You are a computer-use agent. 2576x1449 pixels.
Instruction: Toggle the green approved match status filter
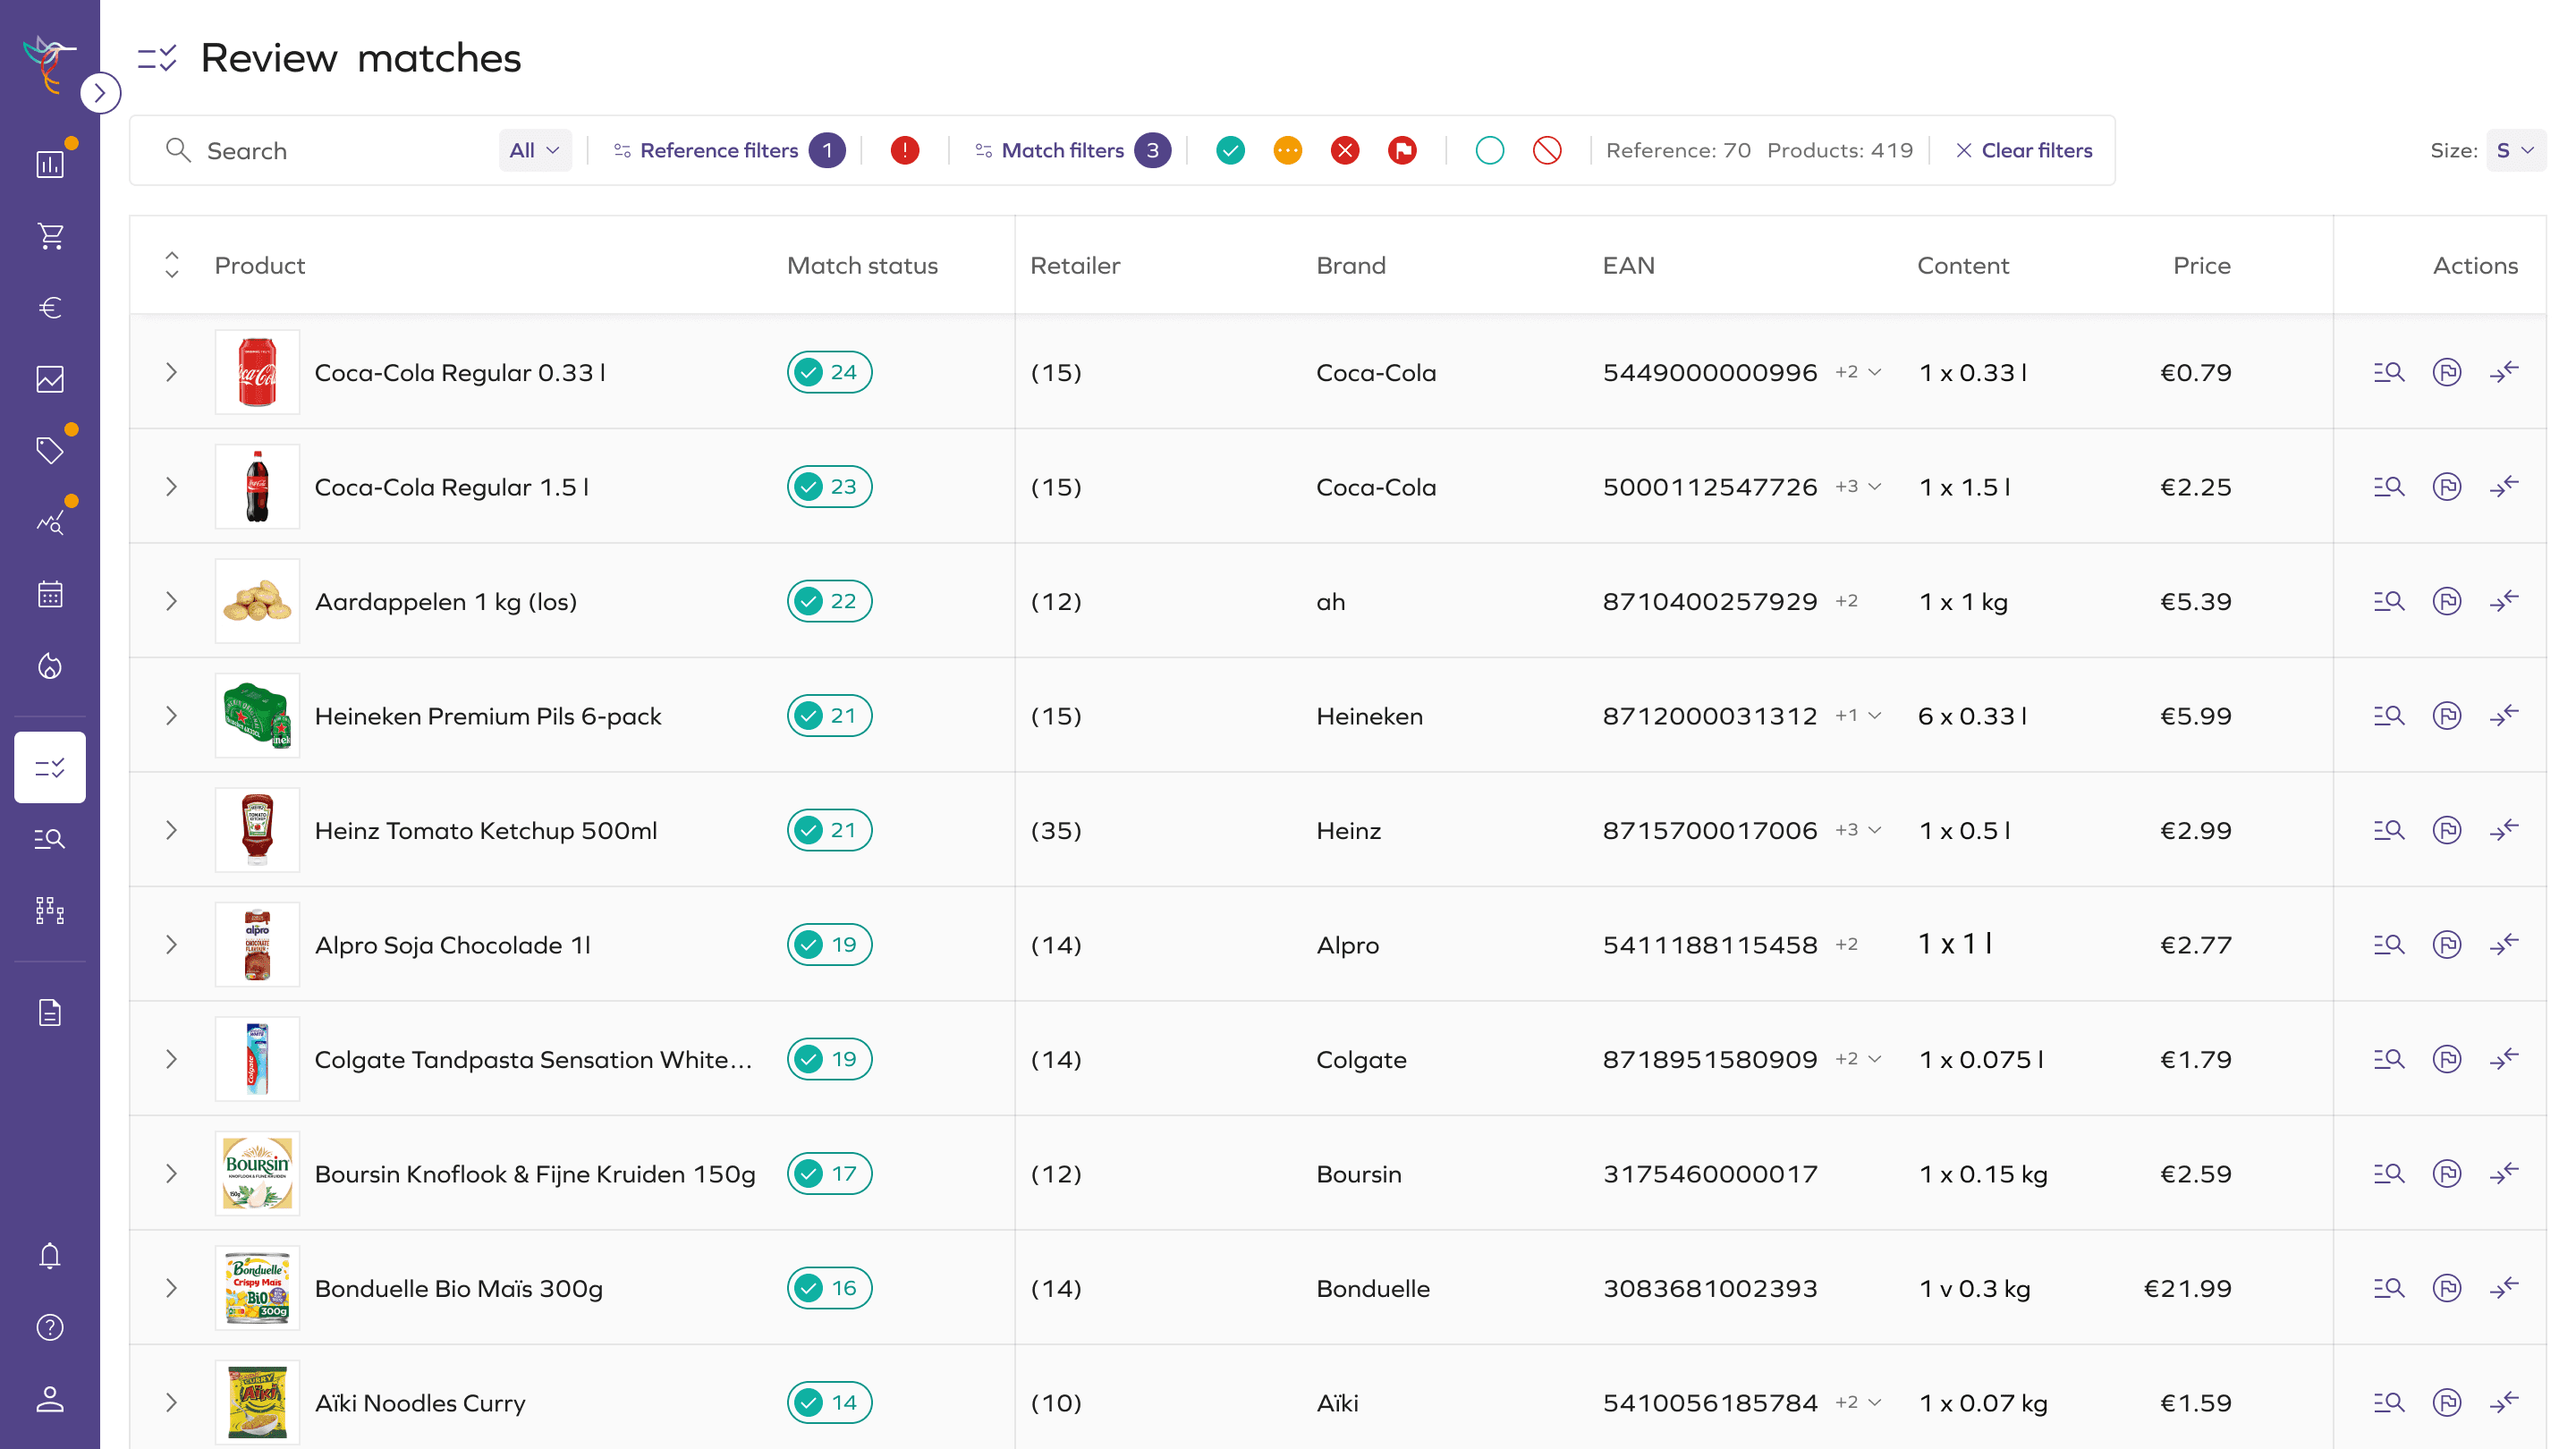[x=1230, y=151]
